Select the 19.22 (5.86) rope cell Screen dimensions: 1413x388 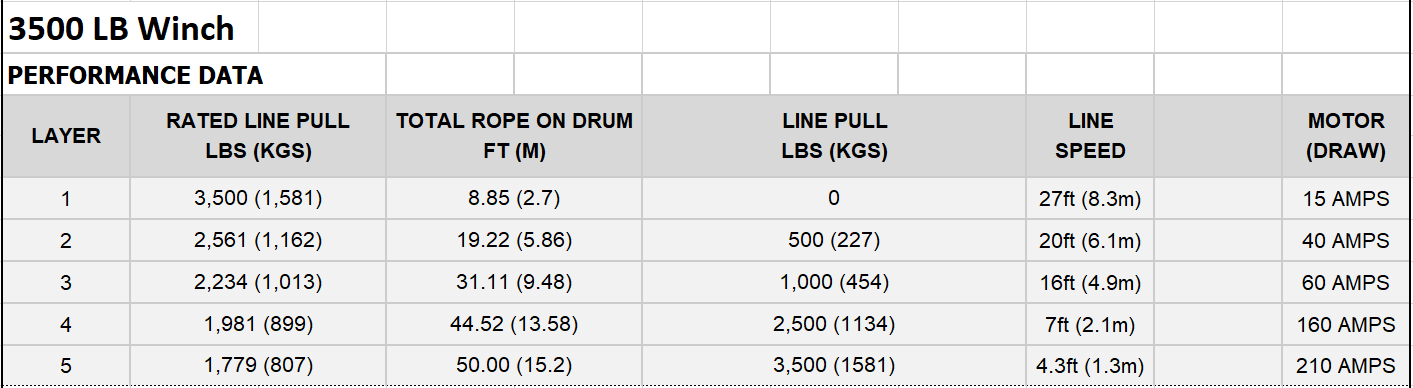(x=514, y=241)
